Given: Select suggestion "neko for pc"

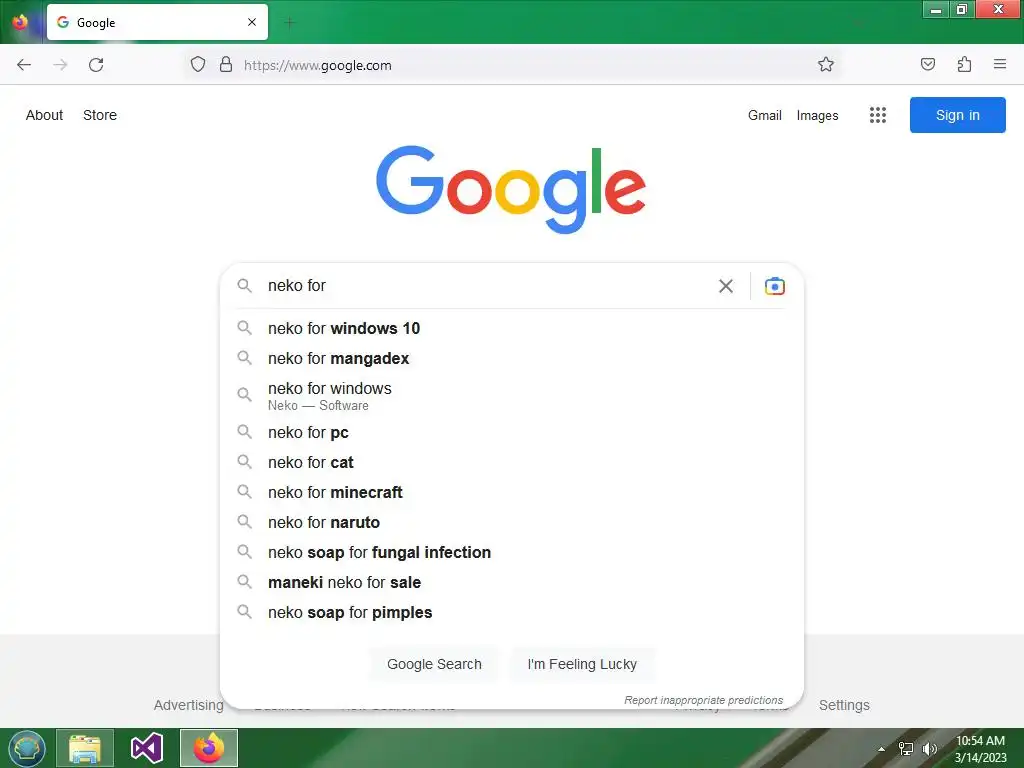Looking at the screenshot, I should pyautogui.click(x=512, y=432).
